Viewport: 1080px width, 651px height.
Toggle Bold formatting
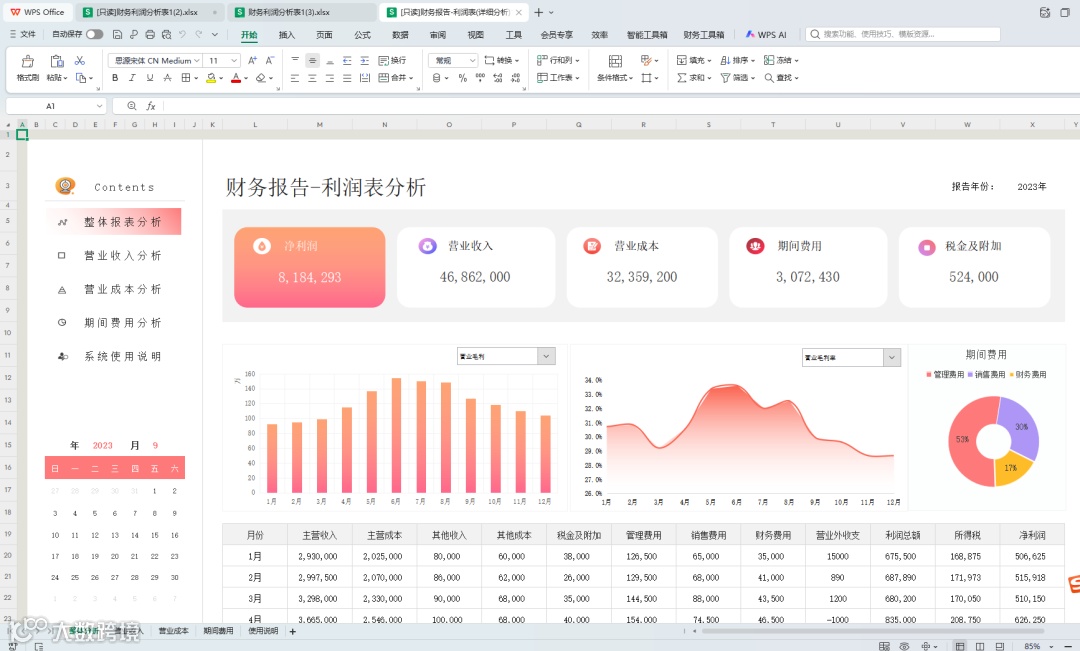(x=115, y=78)
